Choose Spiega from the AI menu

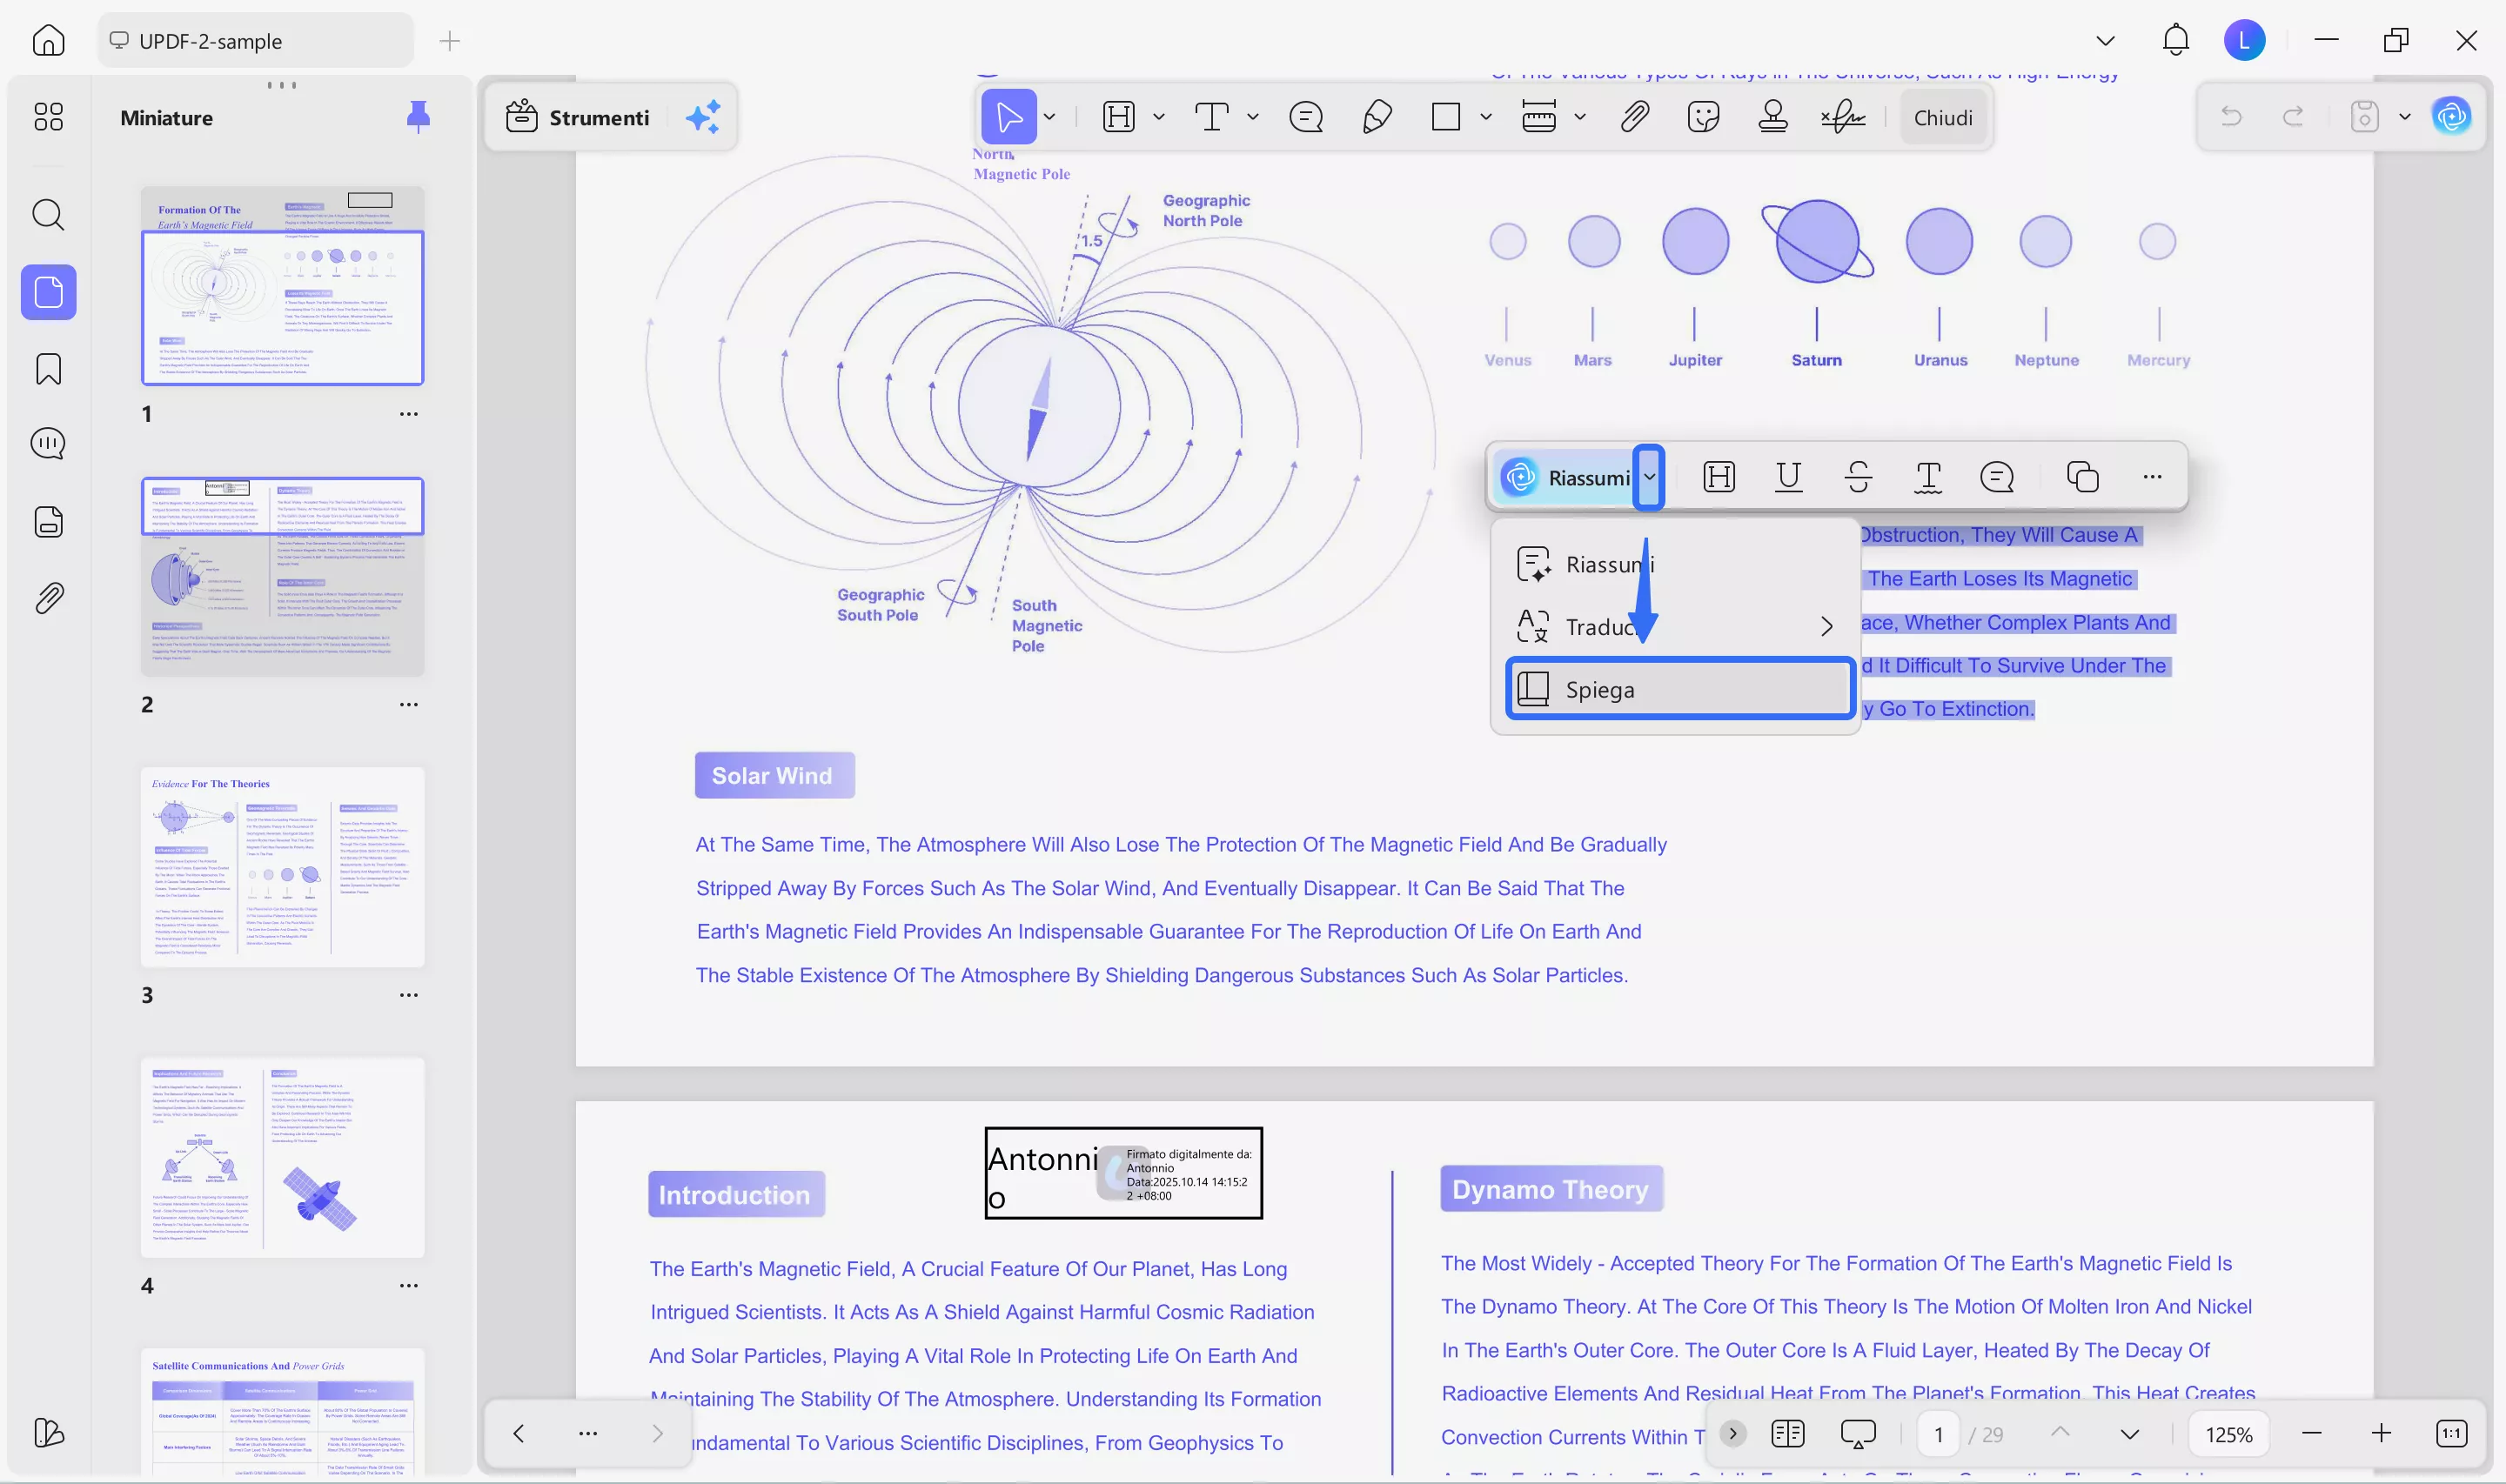[x=1680, y=689]
